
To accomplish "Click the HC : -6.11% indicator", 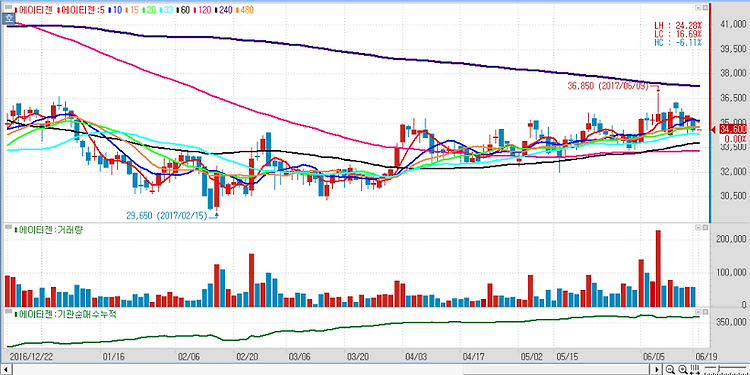I will (678, 43).
